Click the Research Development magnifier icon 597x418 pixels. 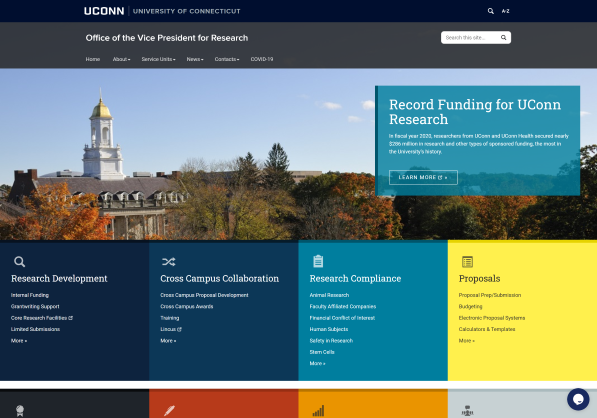pyautogui.click(x=19, y=262)
